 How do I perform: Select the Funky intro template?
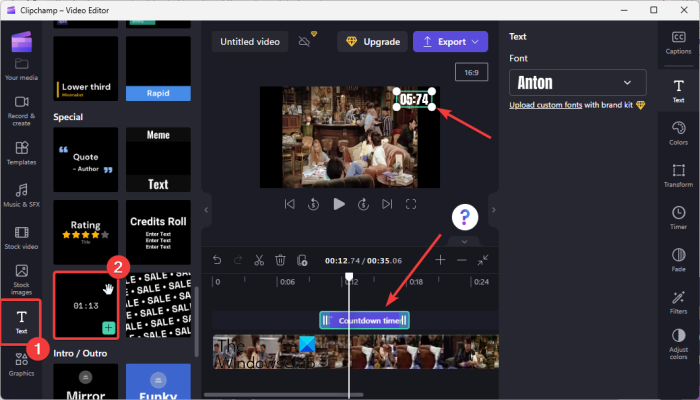click(158, 381)
